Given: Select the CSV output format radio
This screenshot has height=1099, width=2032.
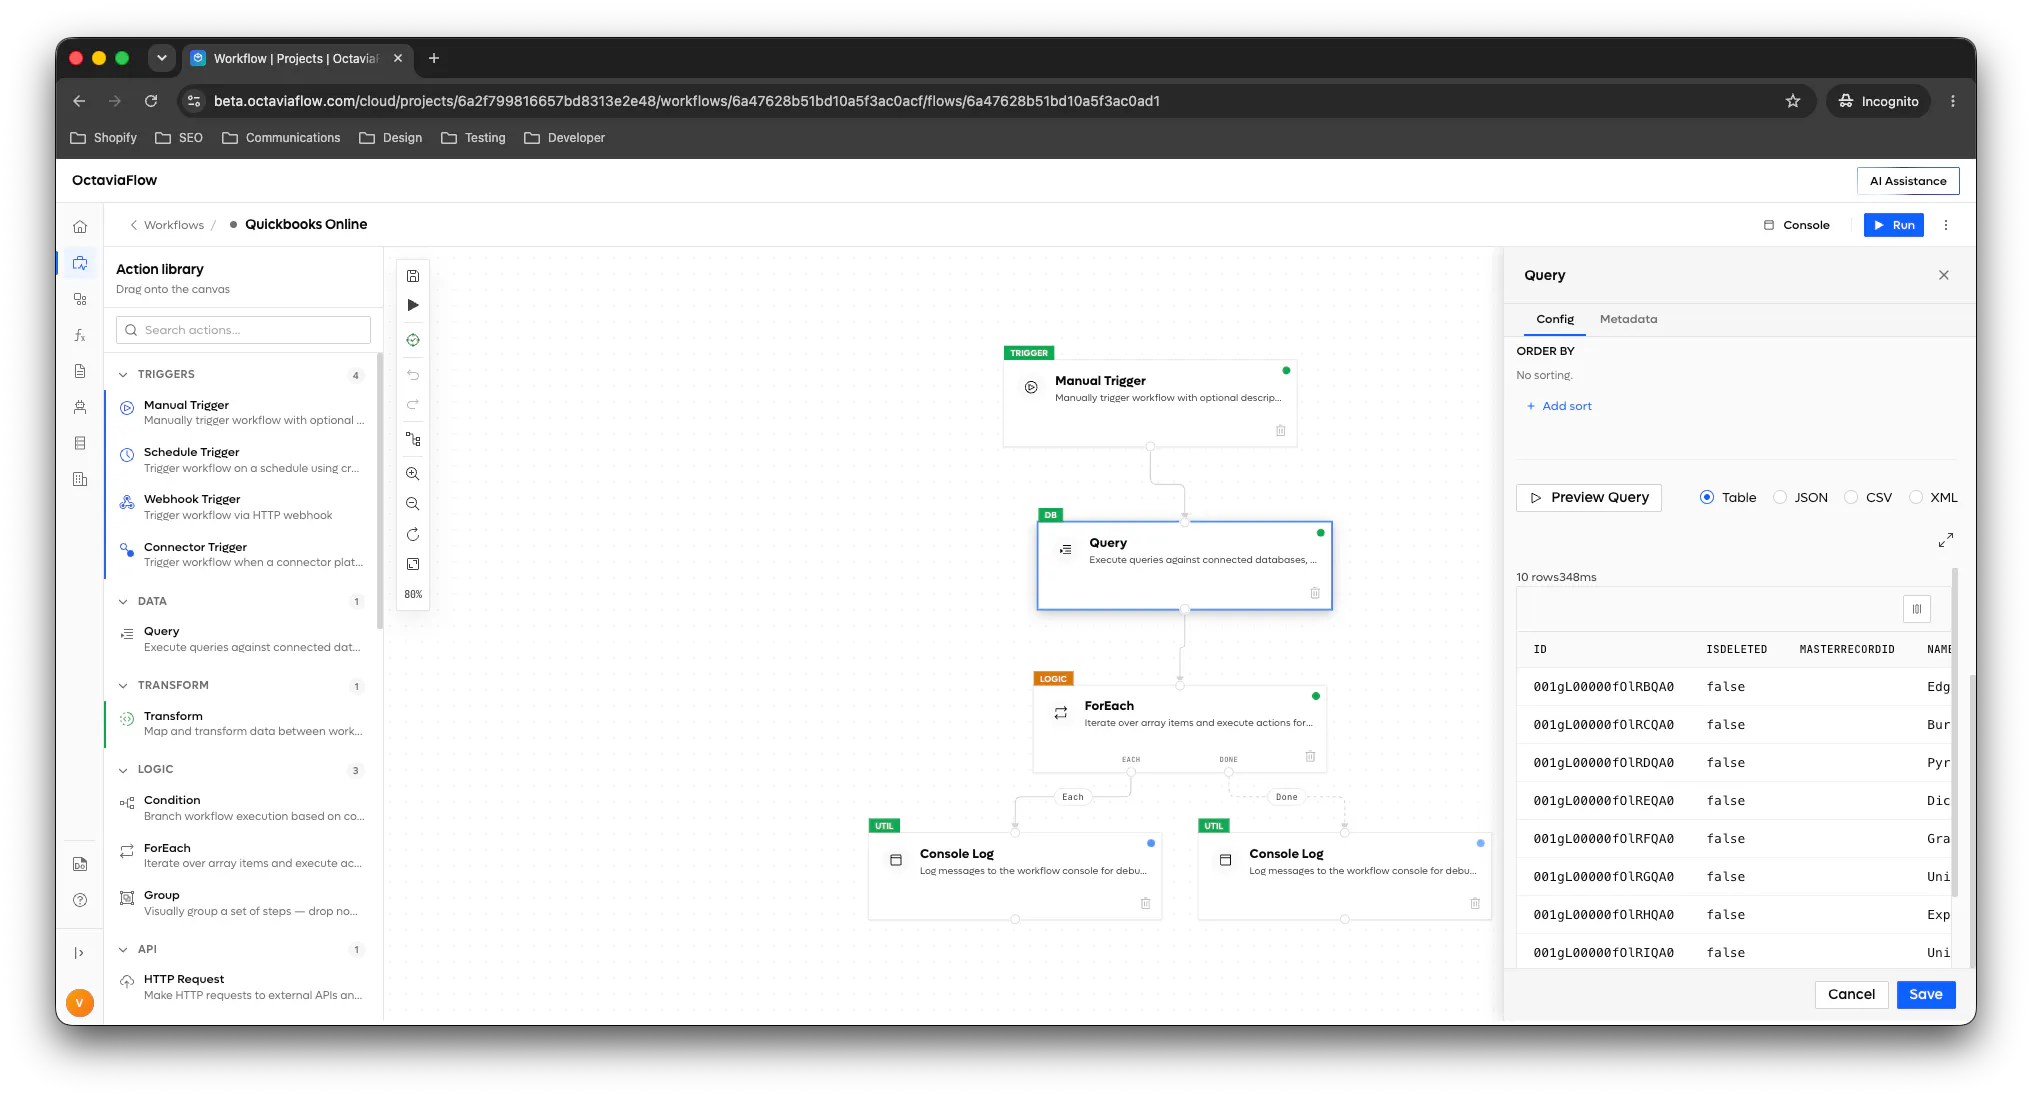Looking at the screenshot, I should click(x=1851, y=497).
